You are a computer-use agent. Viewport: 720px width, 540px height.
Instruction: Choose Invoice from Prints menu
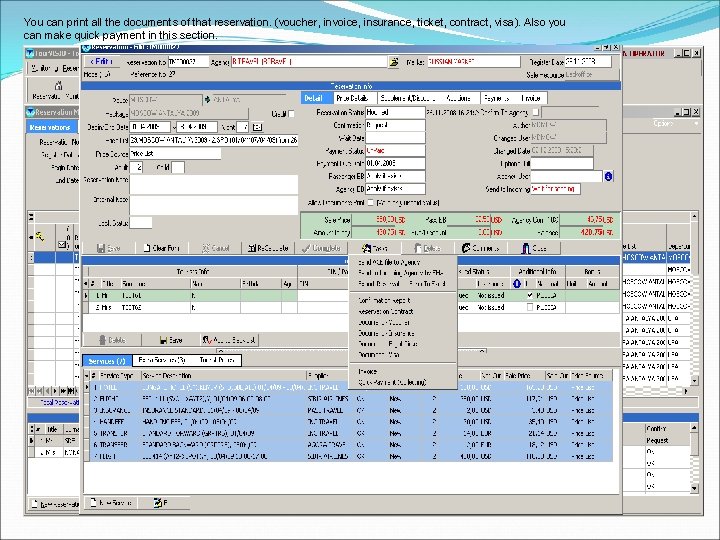(x=367, y=371)
